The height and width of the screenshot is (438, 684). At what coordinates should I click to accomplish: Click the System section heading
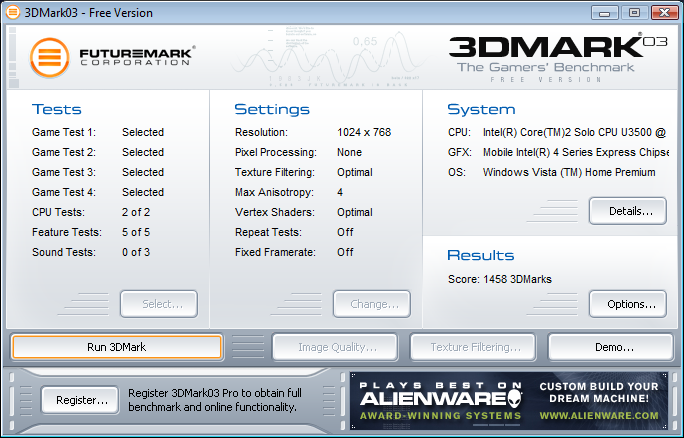[x=481, y=109]
